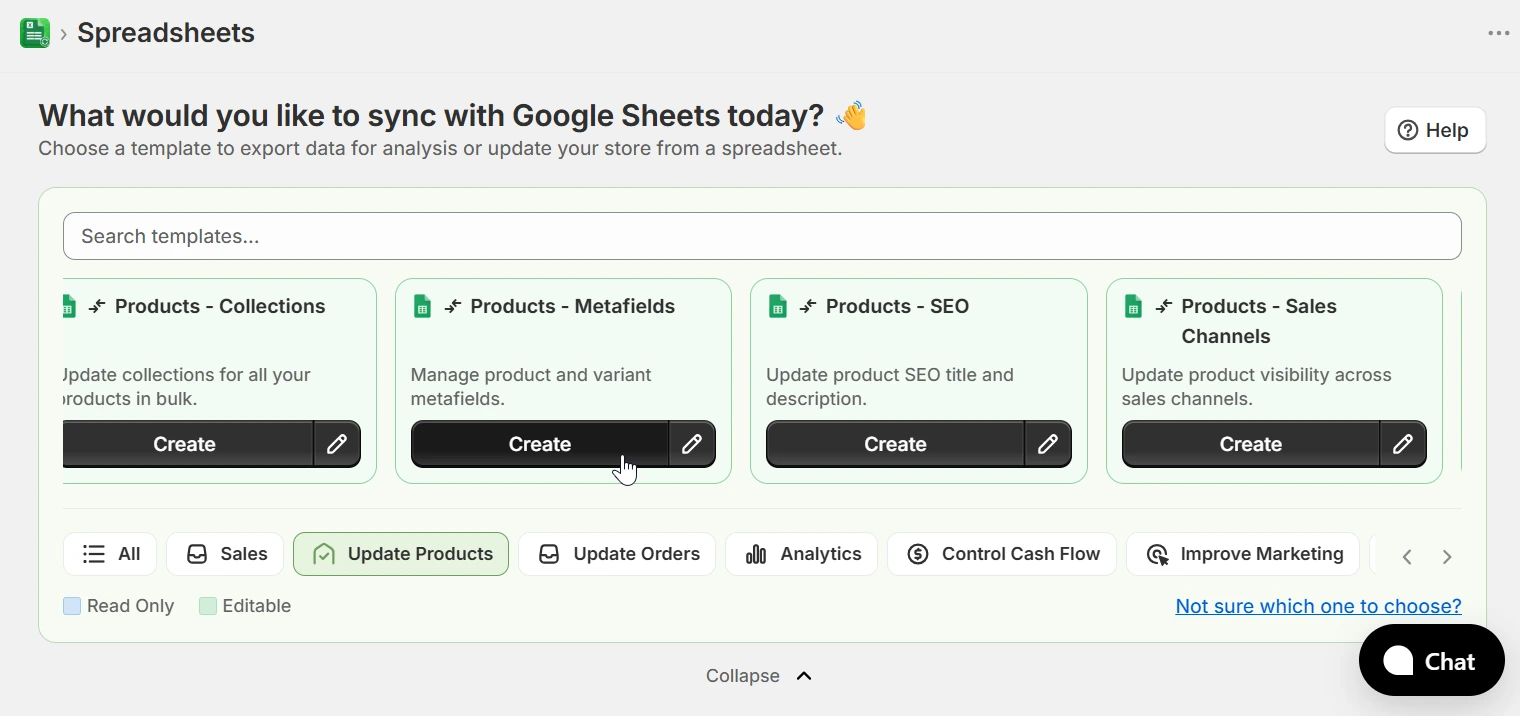Create the Products - Collections template

click(x=187, y=444)
